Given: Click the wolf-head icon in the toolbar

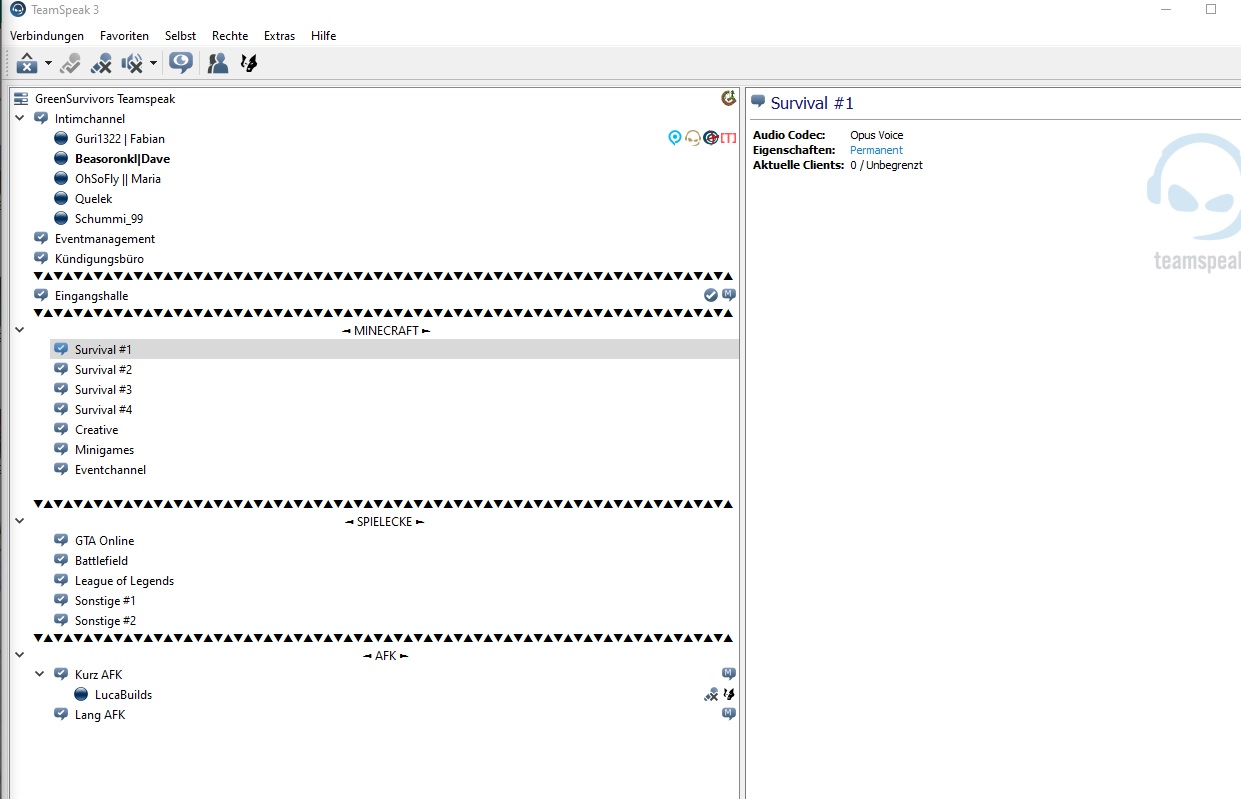Looking at the screenshot, I should [x=249, y=64].
